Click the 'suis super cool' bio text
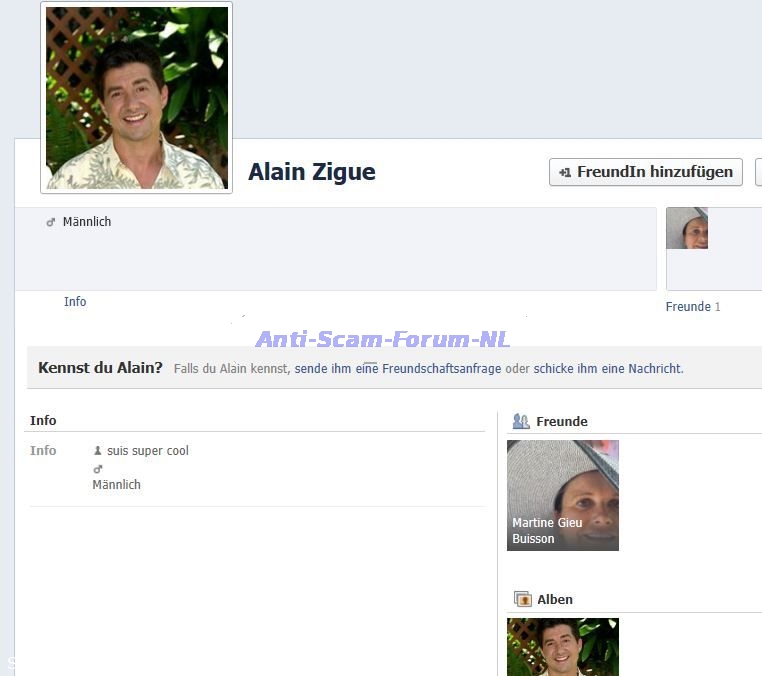Viewport: 762px width, 676px height. point(148,451)
